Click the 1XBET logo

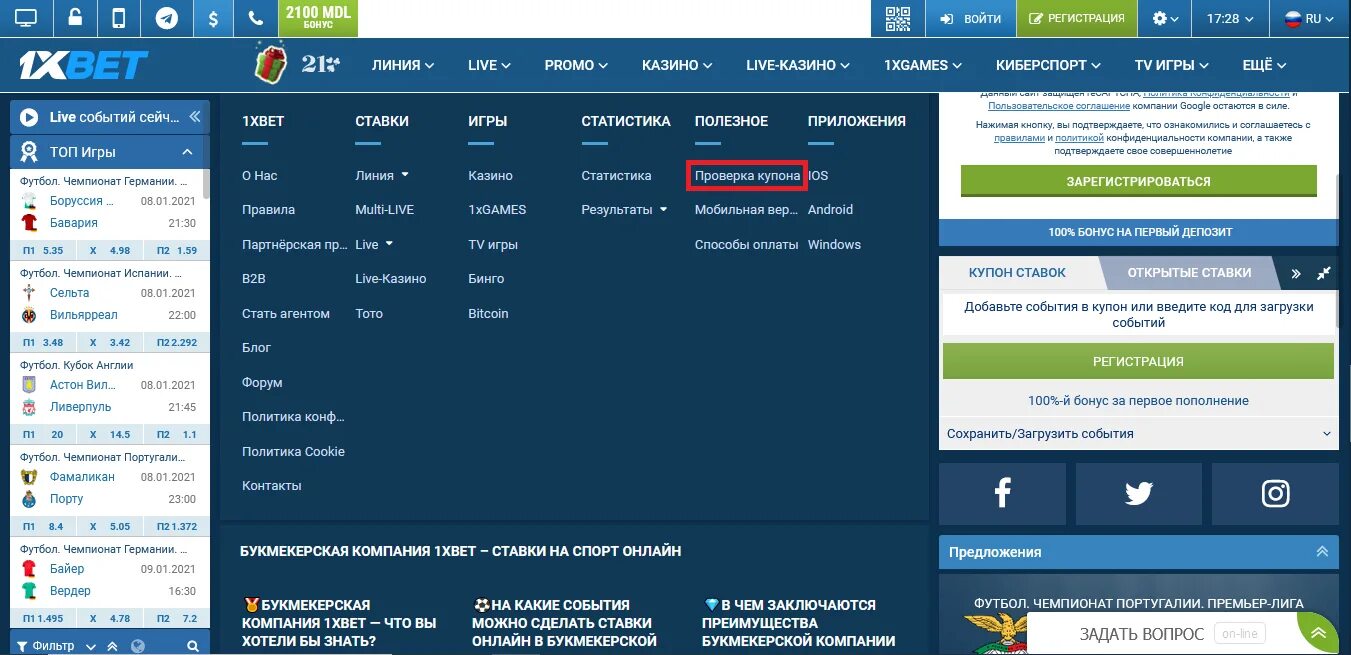83,66
